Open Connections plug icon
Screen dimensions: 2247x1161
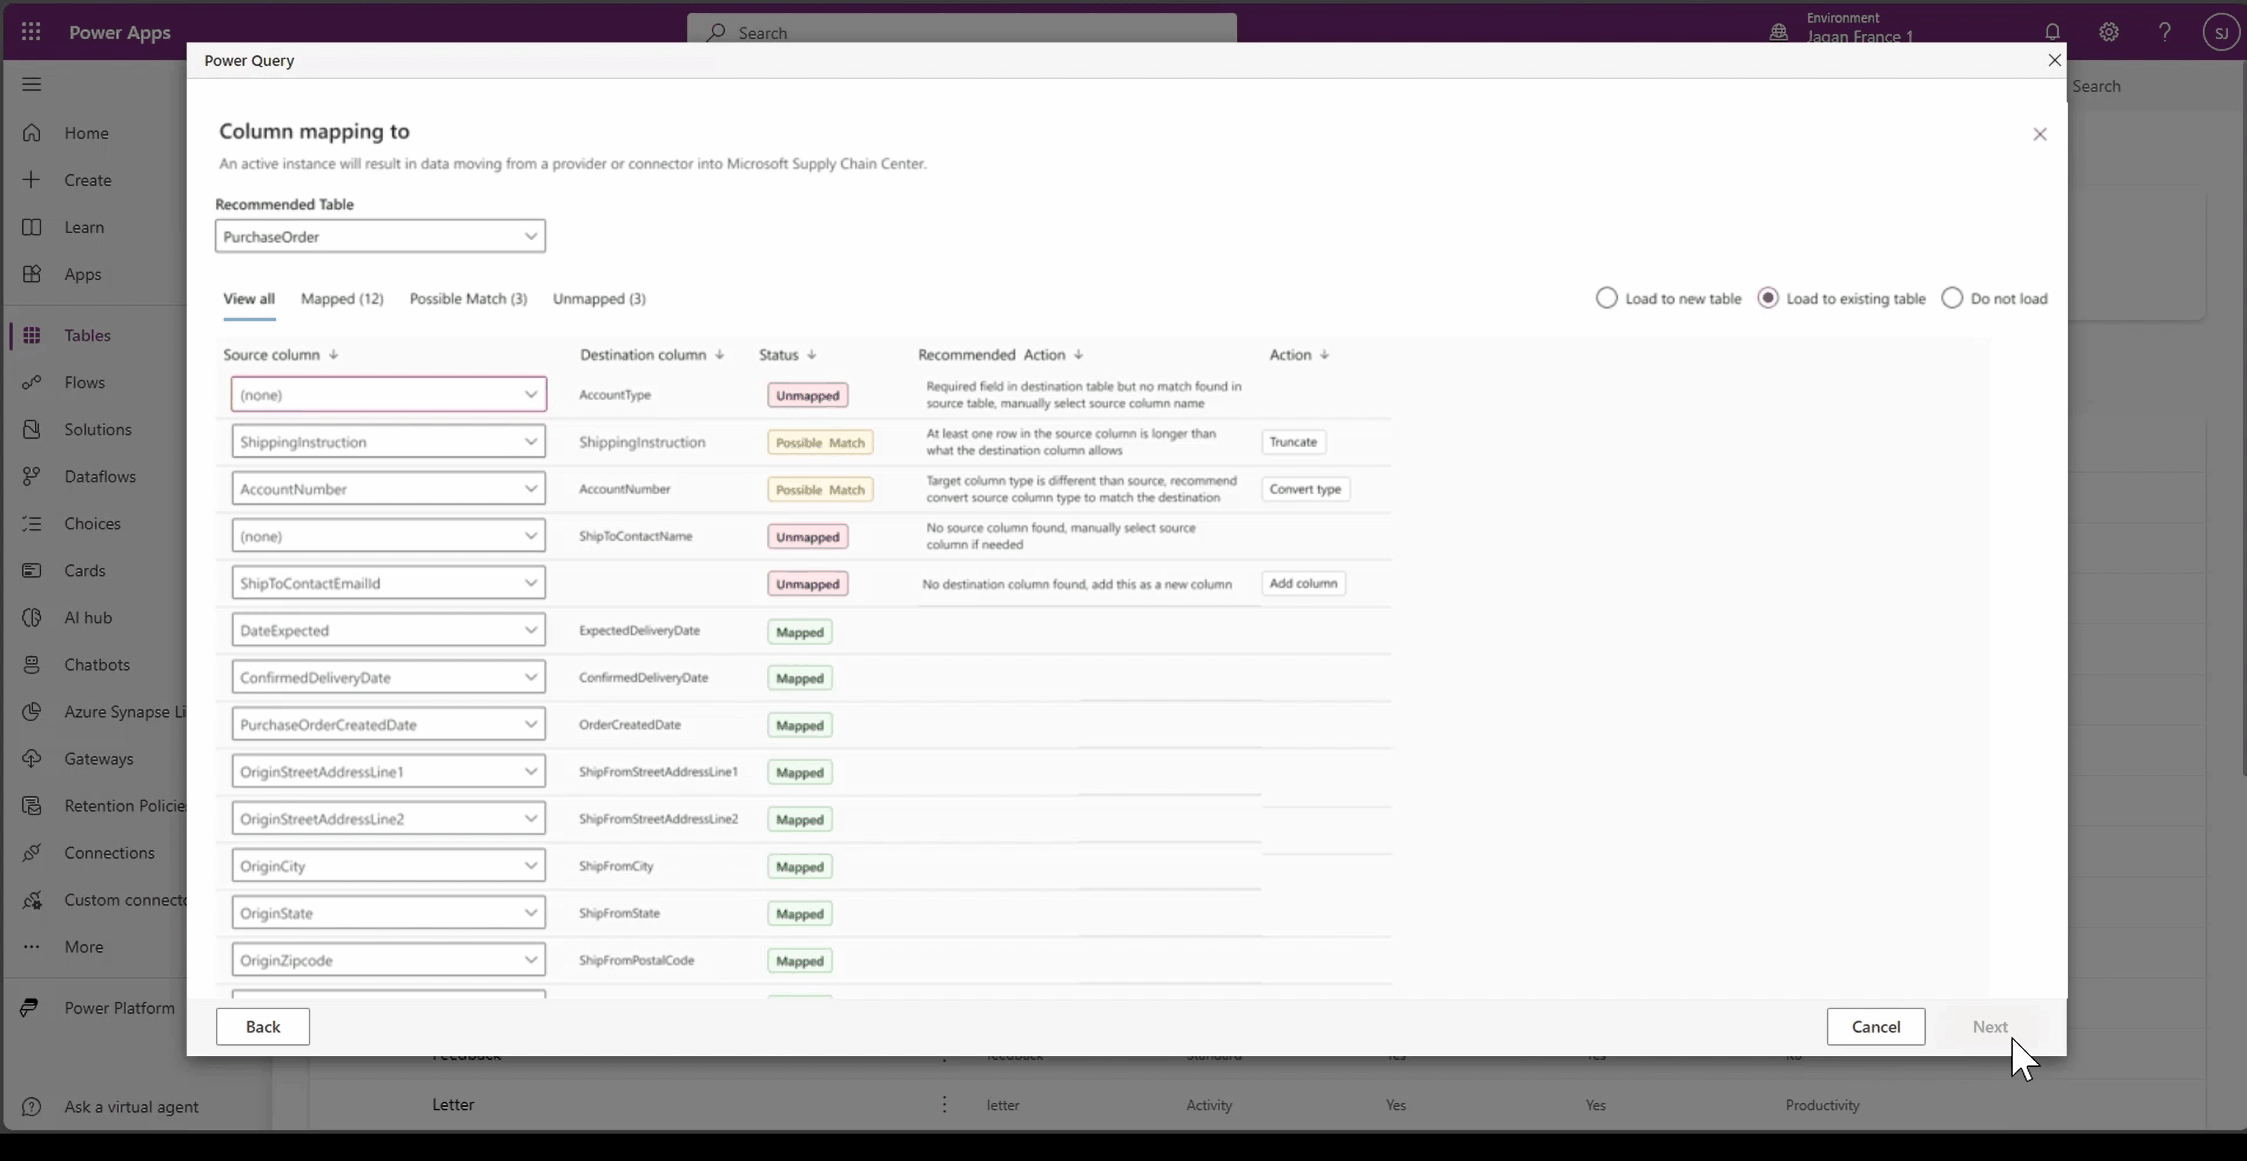(31, 852)
